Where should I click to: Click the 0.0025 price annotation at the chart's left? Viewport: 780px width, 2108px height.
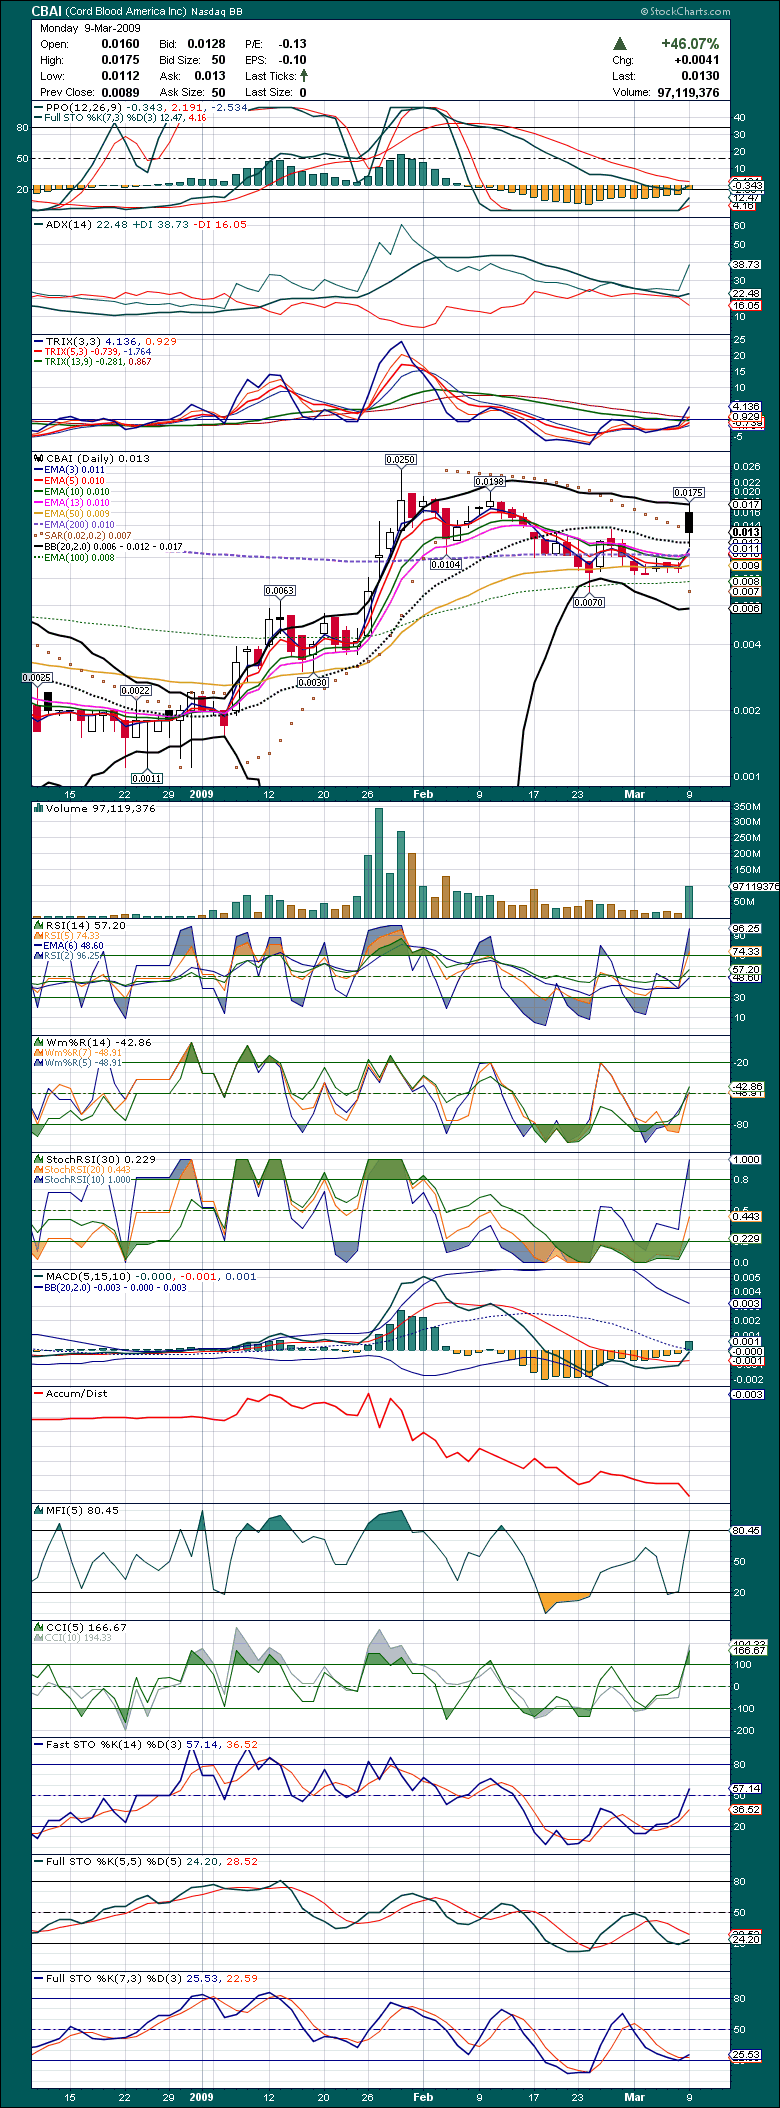pyautogui.click(x=36, y=677)
